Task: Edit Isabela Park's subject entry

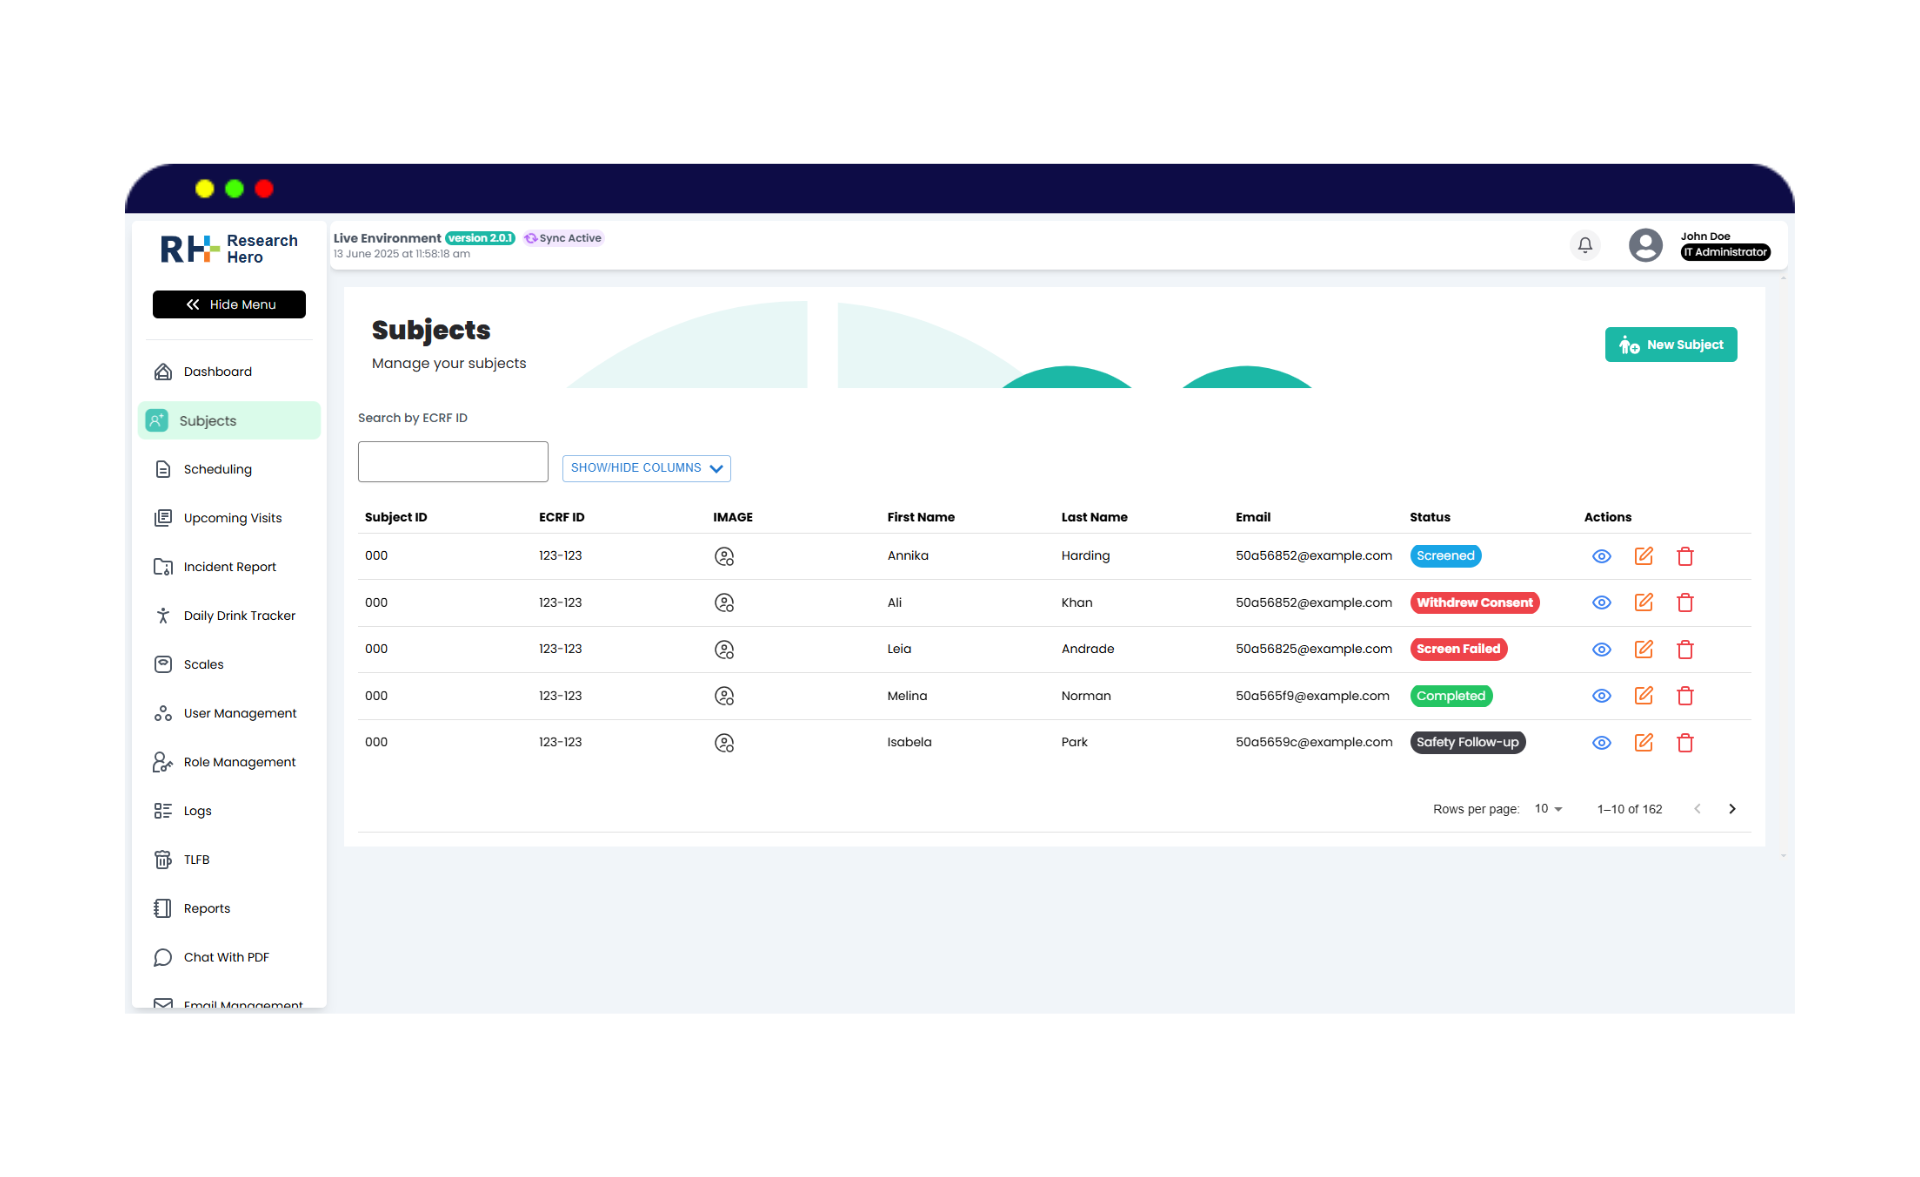Action: tap(1643, 742)
